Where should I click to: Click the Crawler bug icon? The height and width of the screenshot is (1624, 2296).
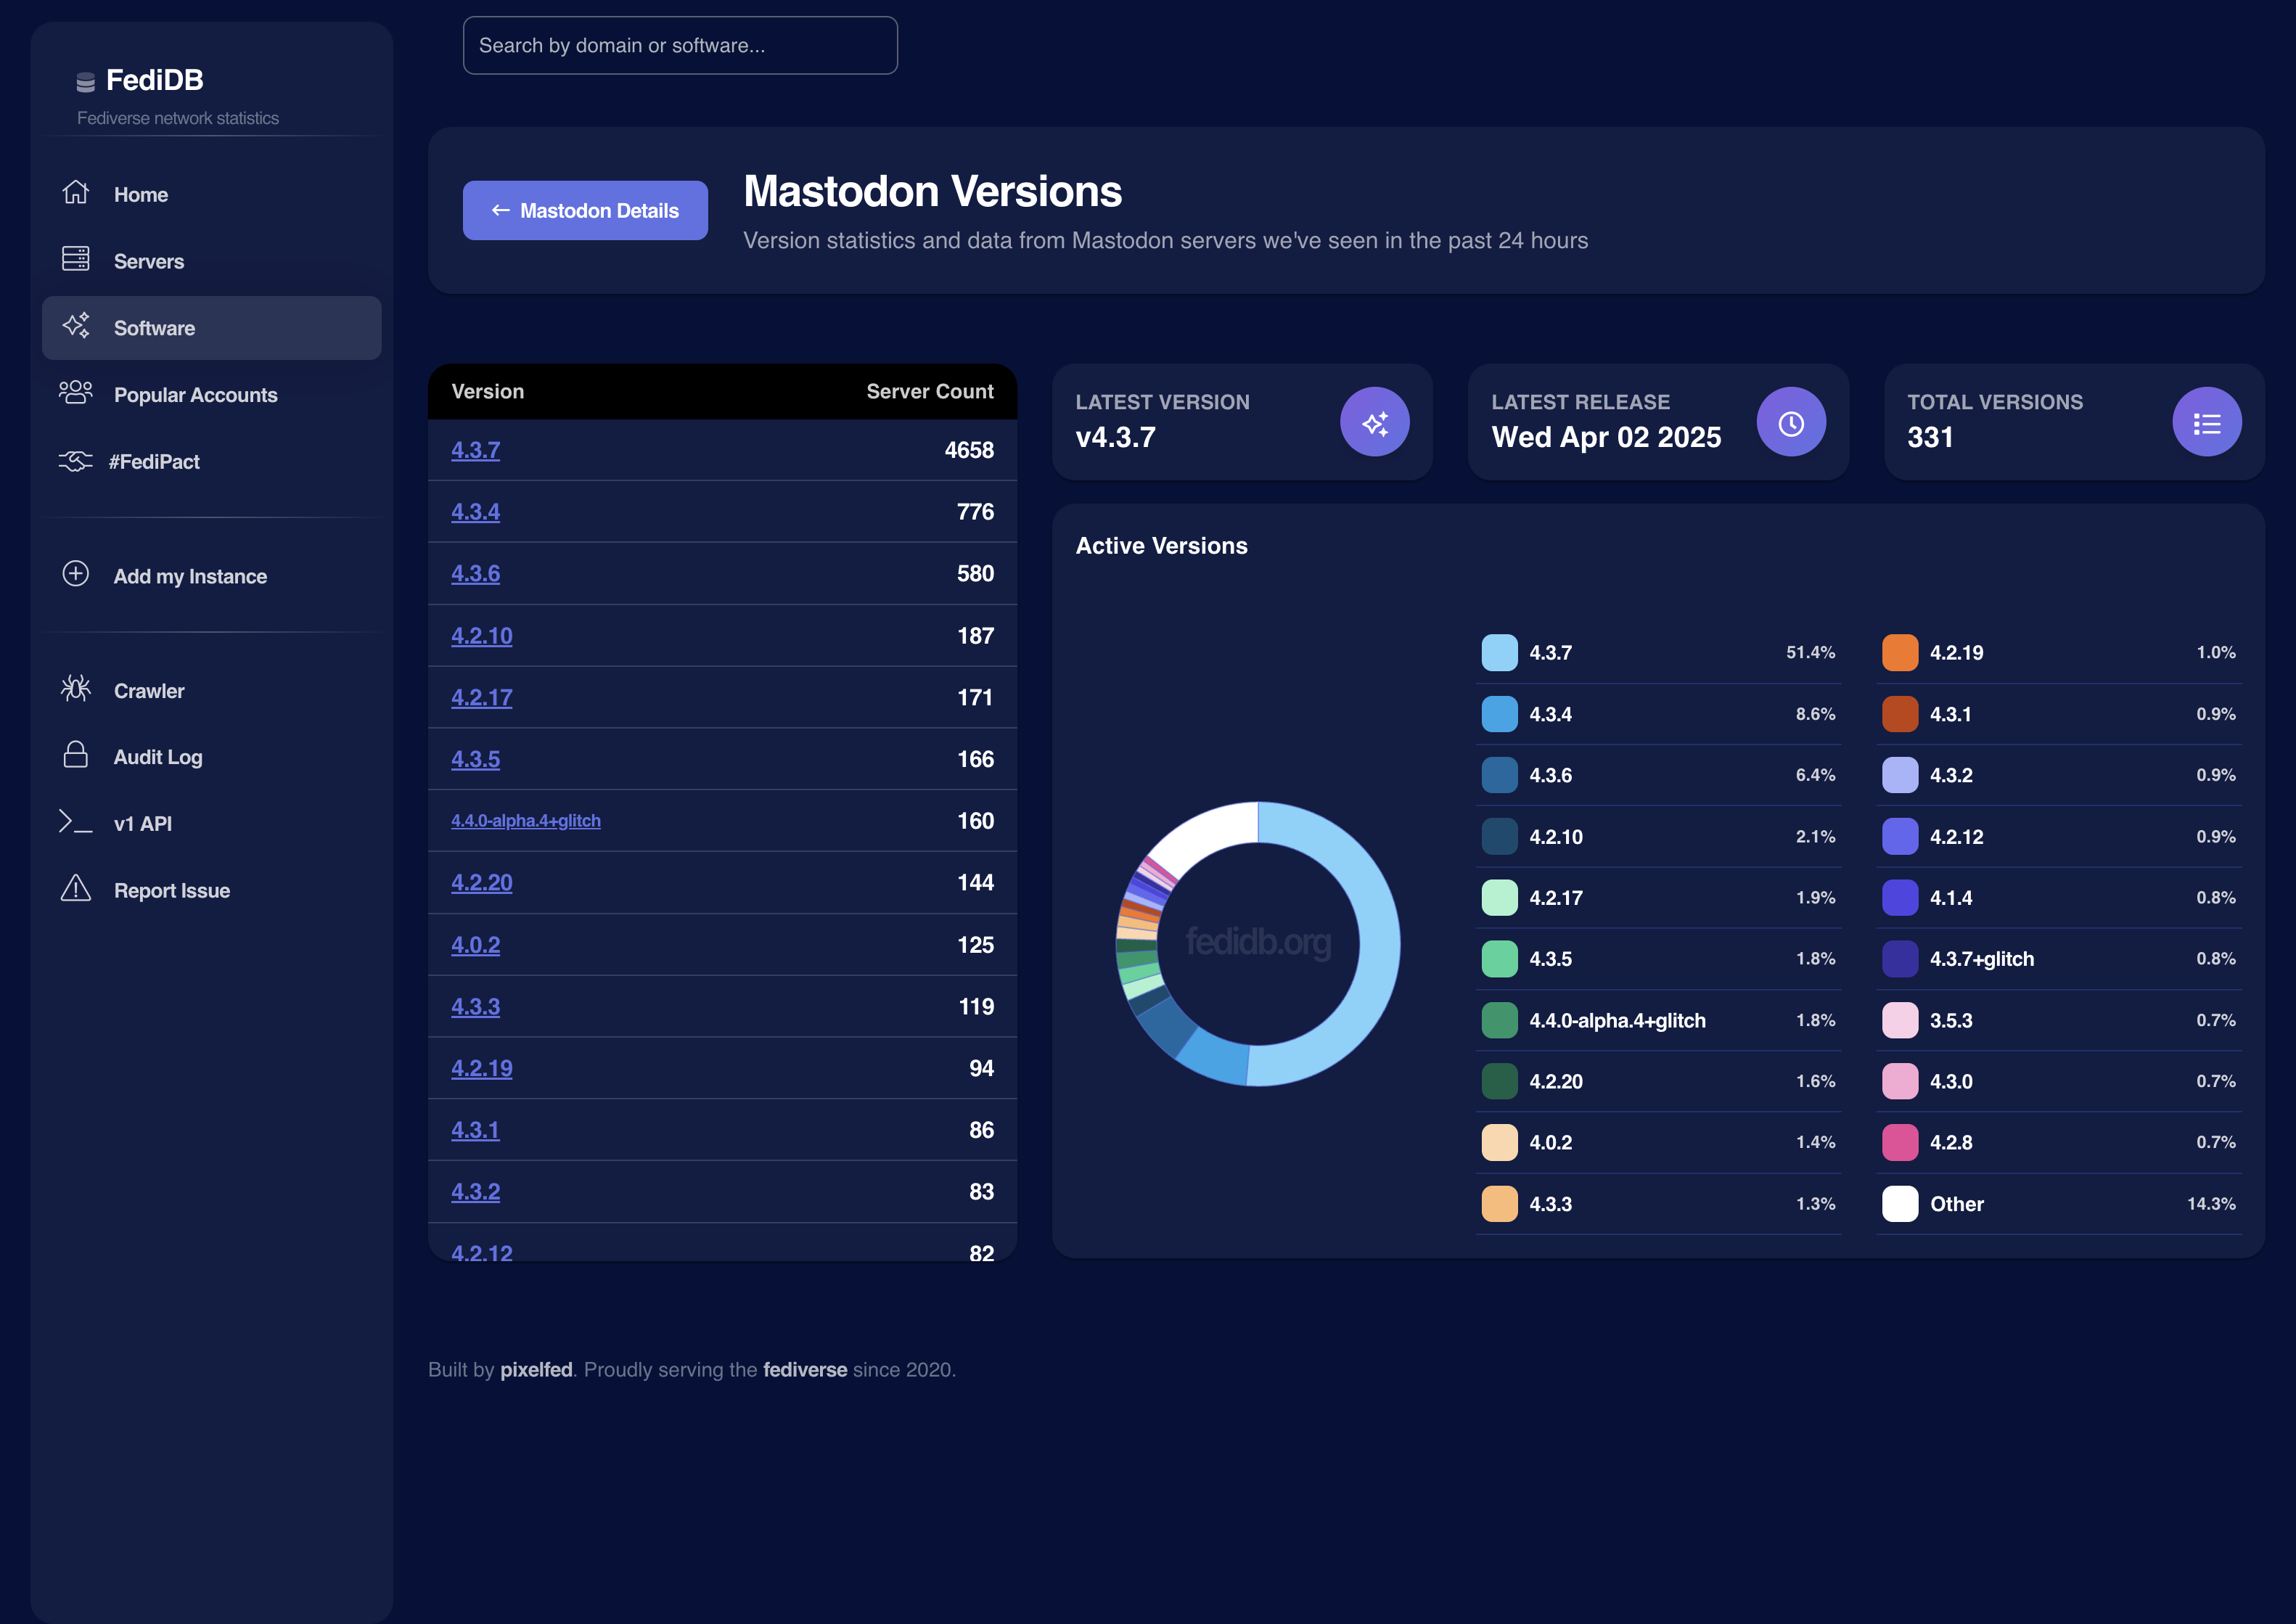[76, 689]
